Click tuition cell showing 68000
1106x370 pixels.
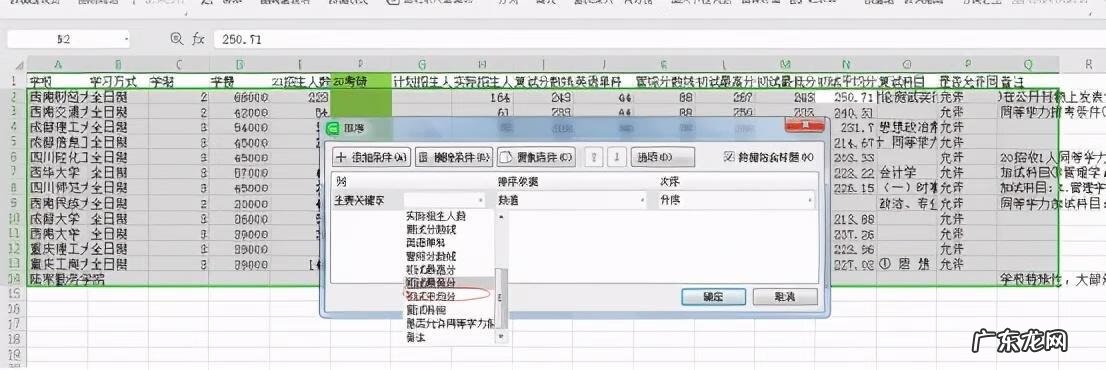click(239, 97)
